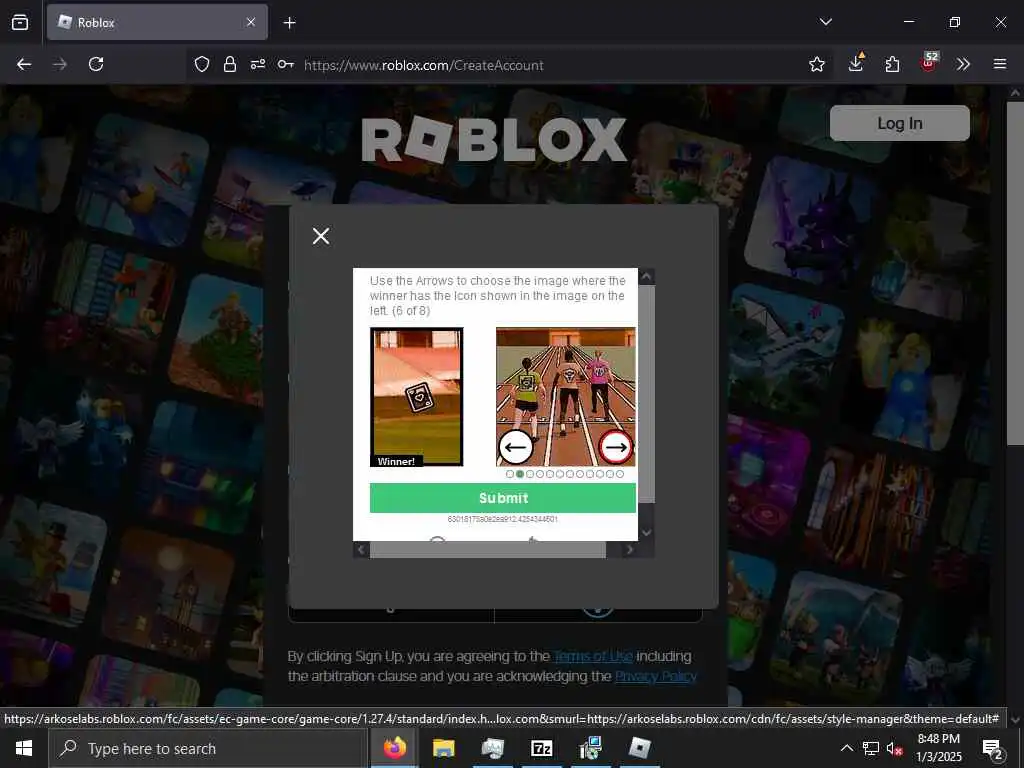Reload the current page

pyautogui.click(x=96, y=64)
